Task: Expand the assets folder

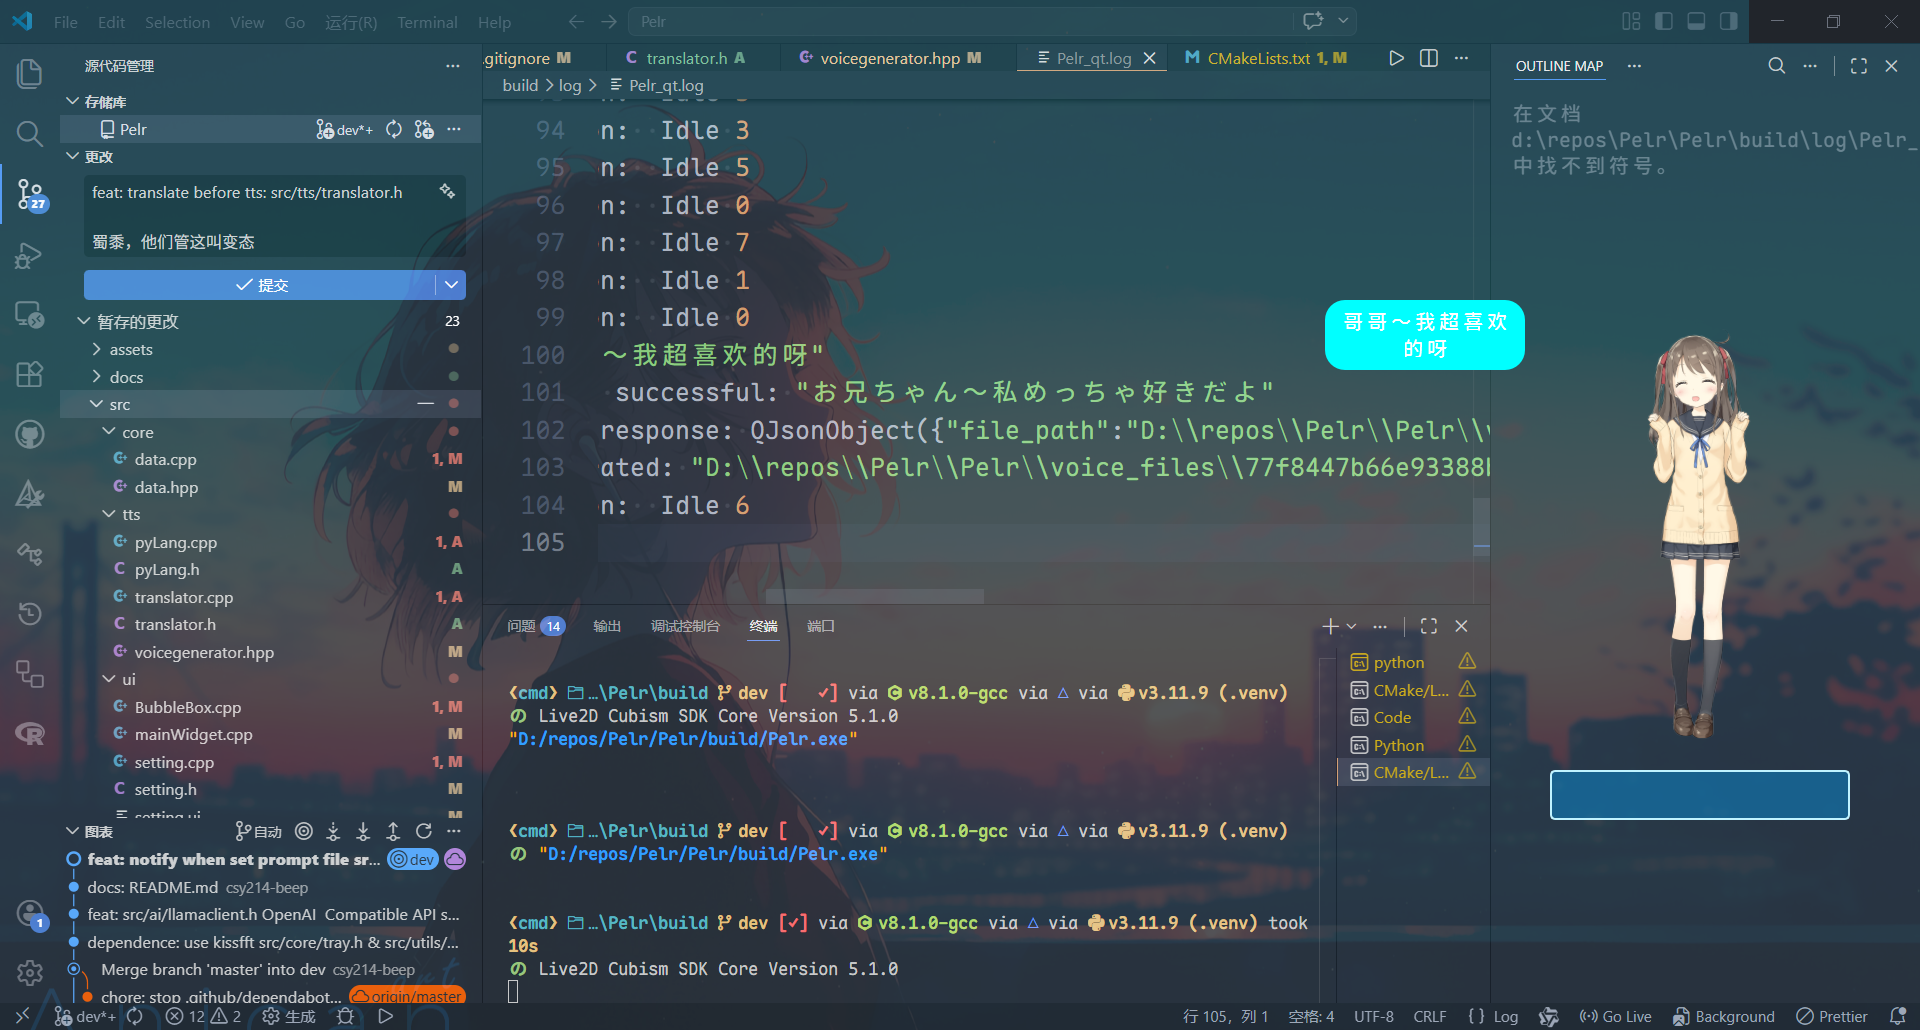Action: (96, 349)
